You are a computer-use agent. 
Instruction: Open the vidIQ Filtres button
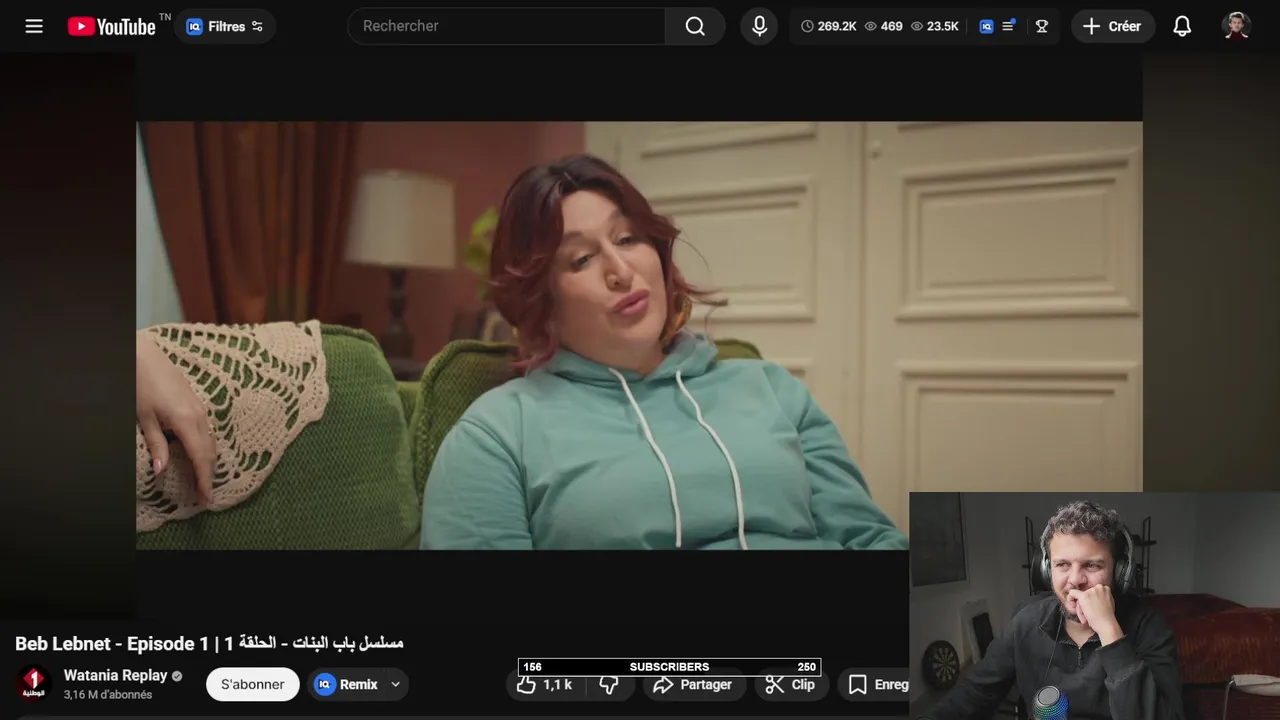pyautogui.click(x=225, y=26)
